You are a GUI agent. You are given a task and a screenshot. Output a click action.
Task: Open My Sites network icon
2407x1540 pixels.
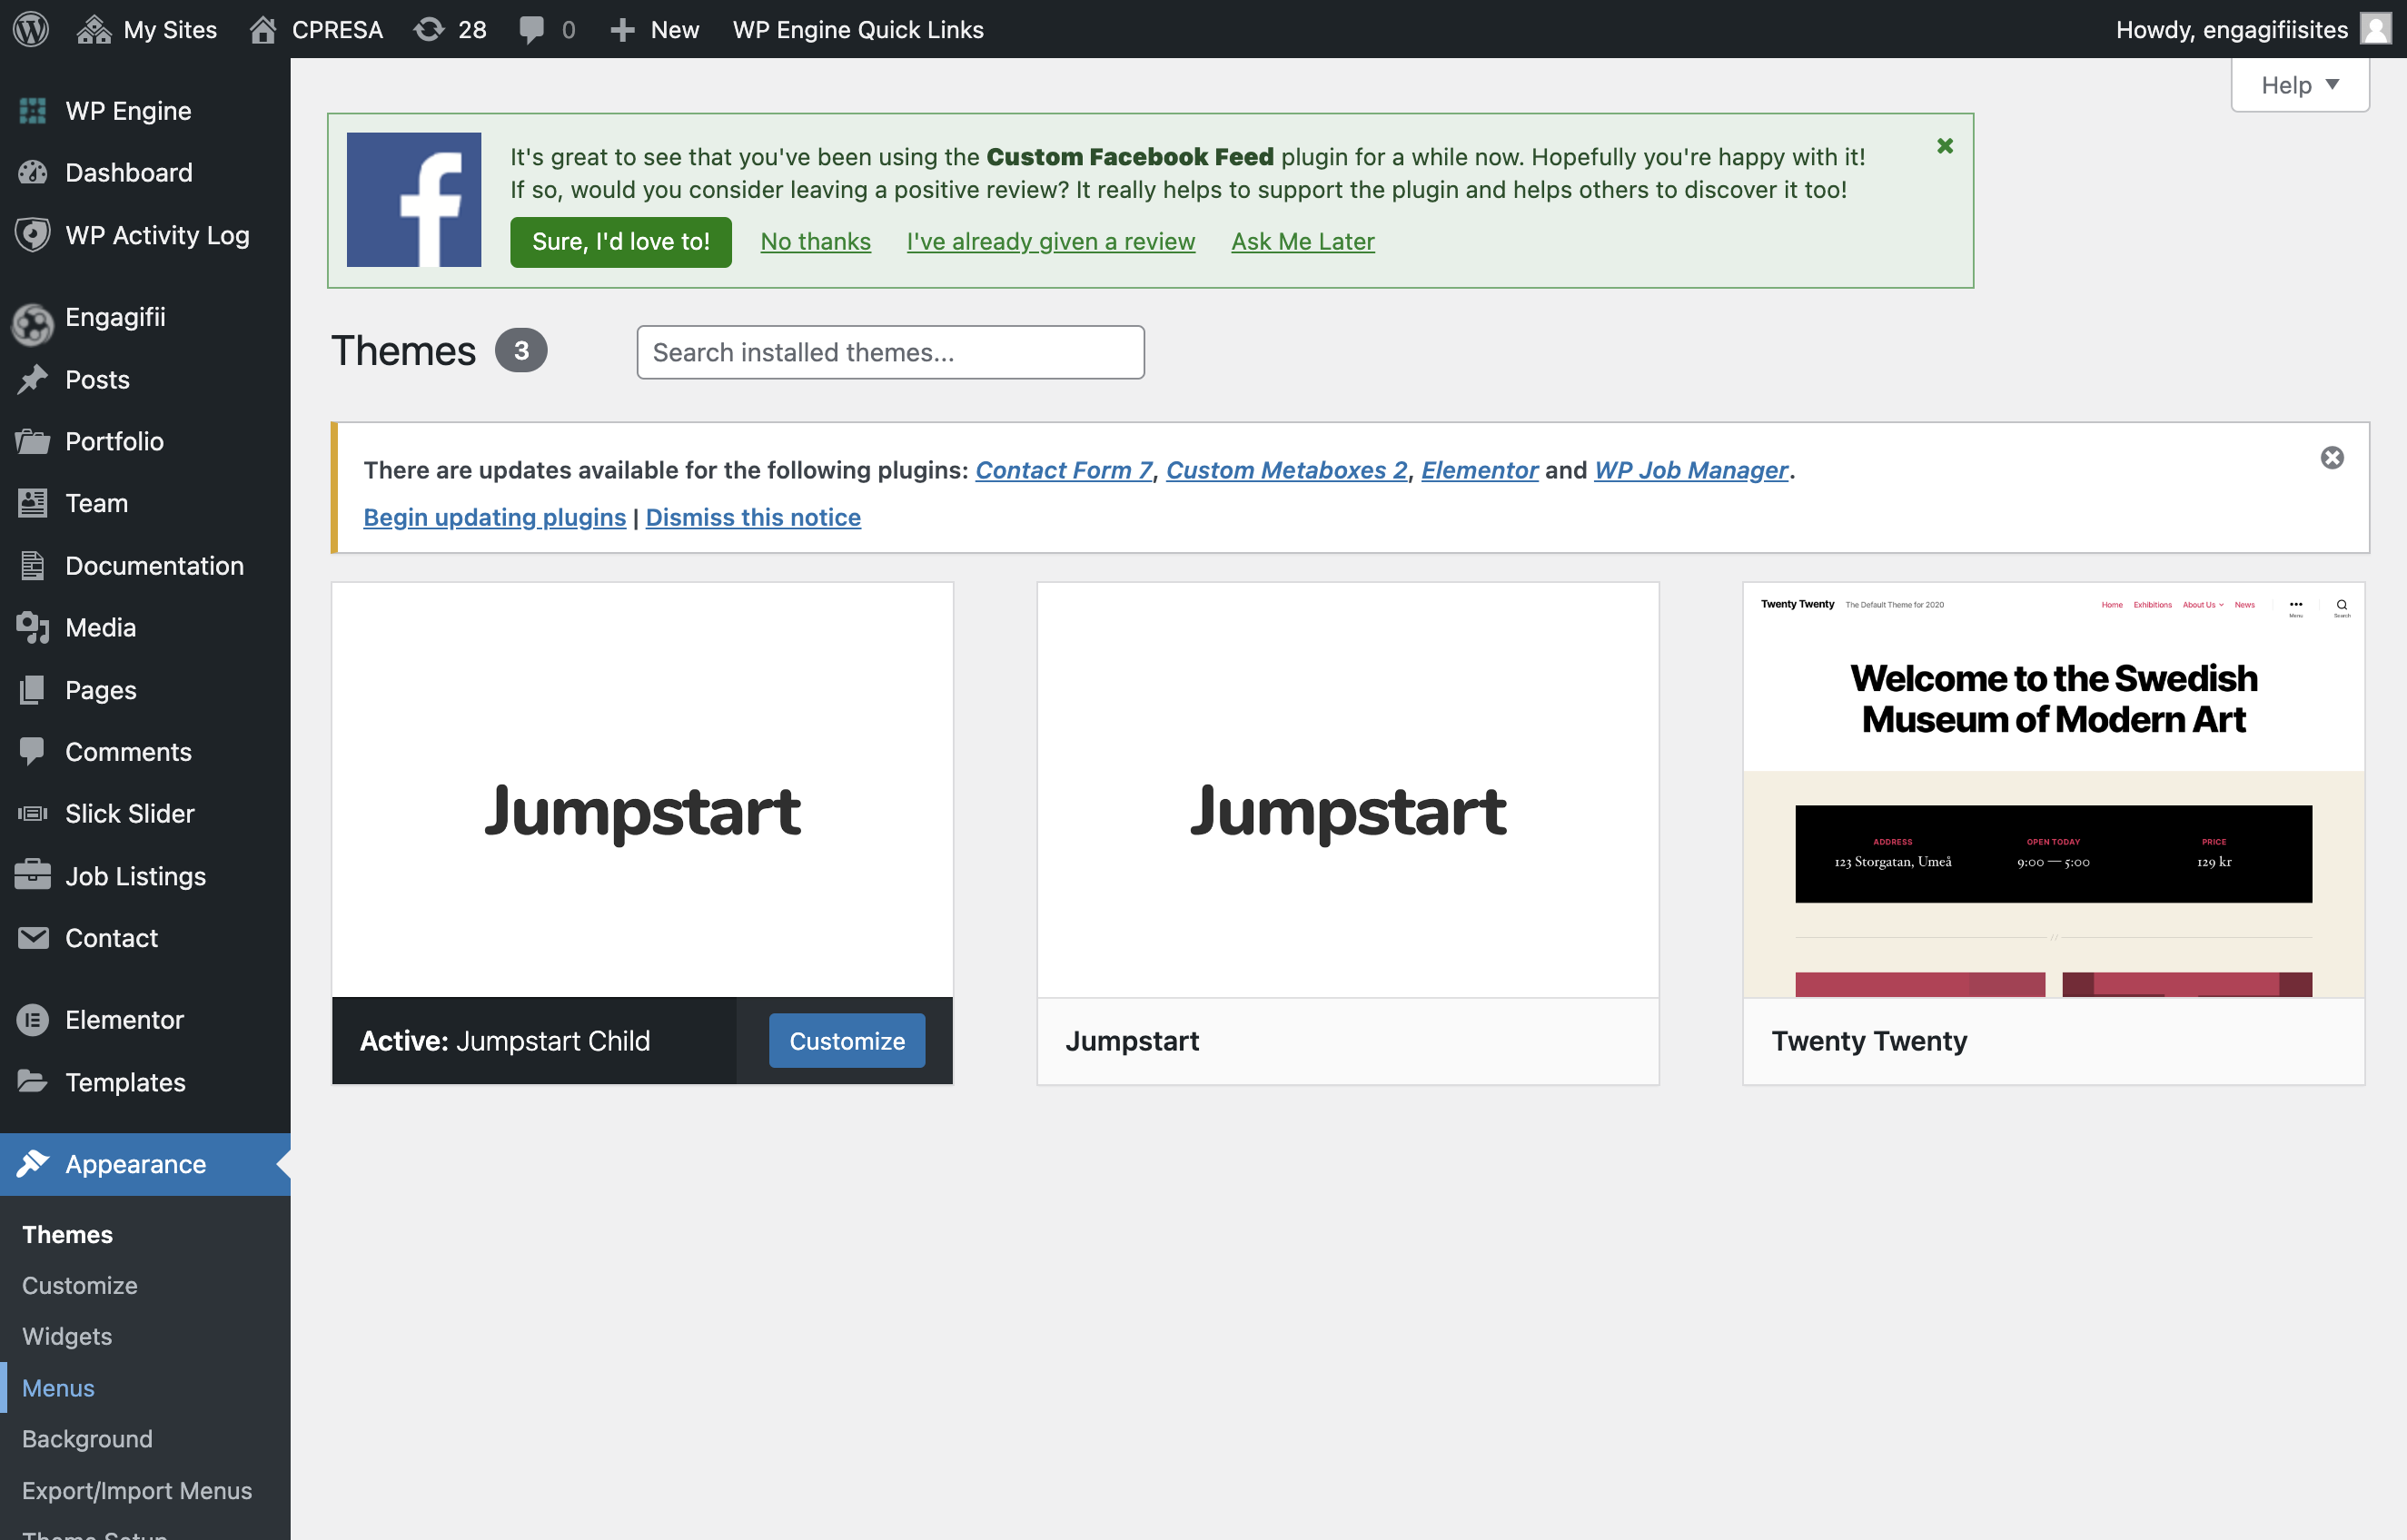(x=94, y=29)
